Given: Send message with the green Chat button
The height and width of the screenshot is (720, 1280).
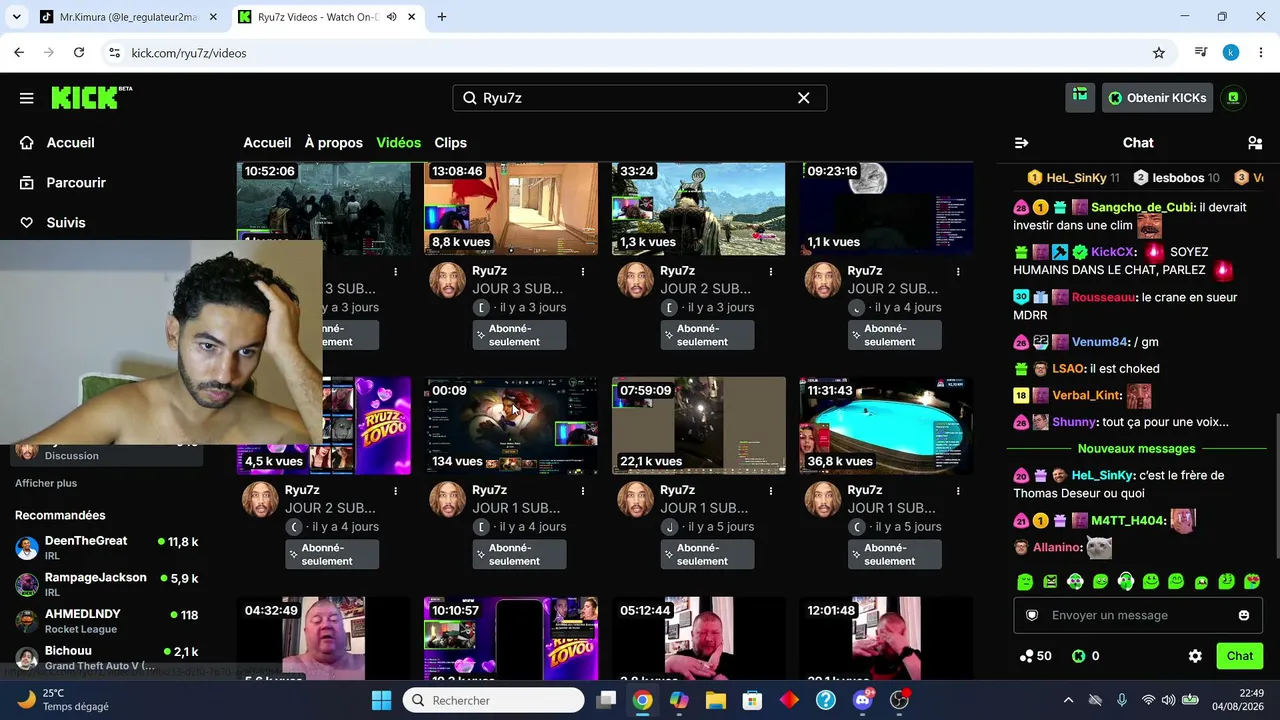Looking at the screenshot, I should pyautogui.click(x=1240, y=656).
